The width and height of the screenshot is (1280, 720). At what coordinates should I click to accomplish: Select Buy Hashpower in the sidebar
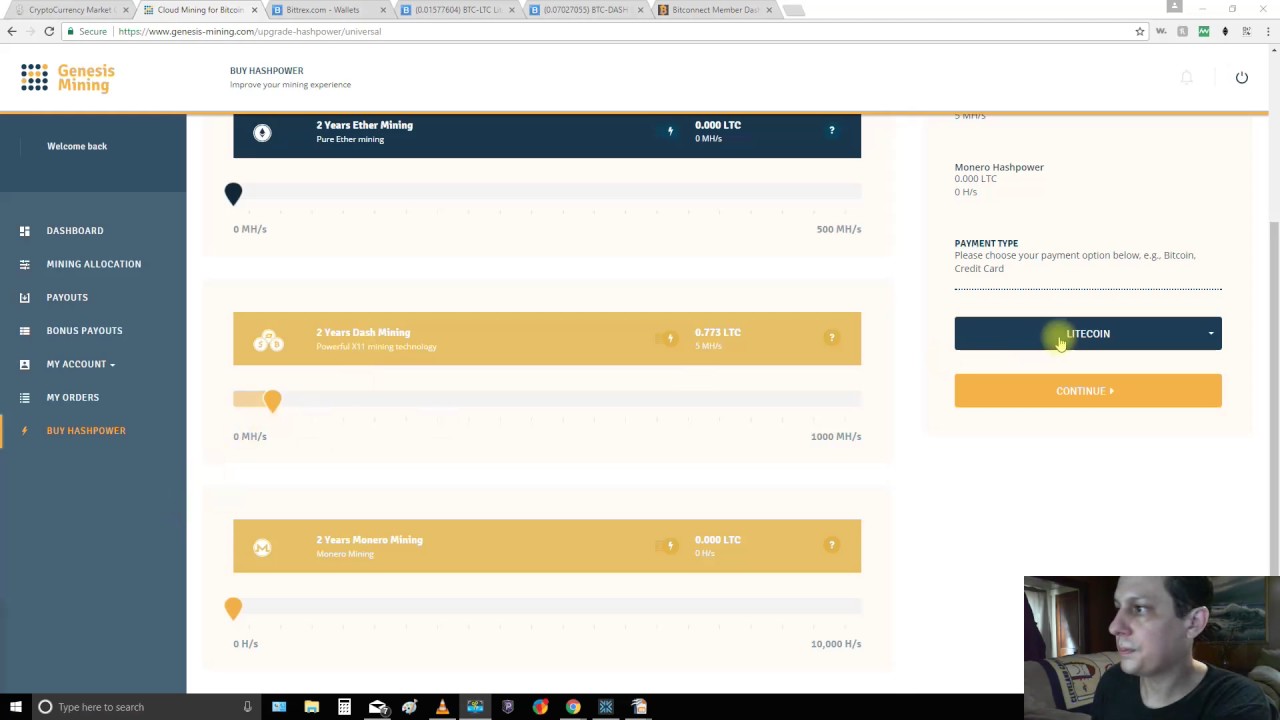(85, 431)
